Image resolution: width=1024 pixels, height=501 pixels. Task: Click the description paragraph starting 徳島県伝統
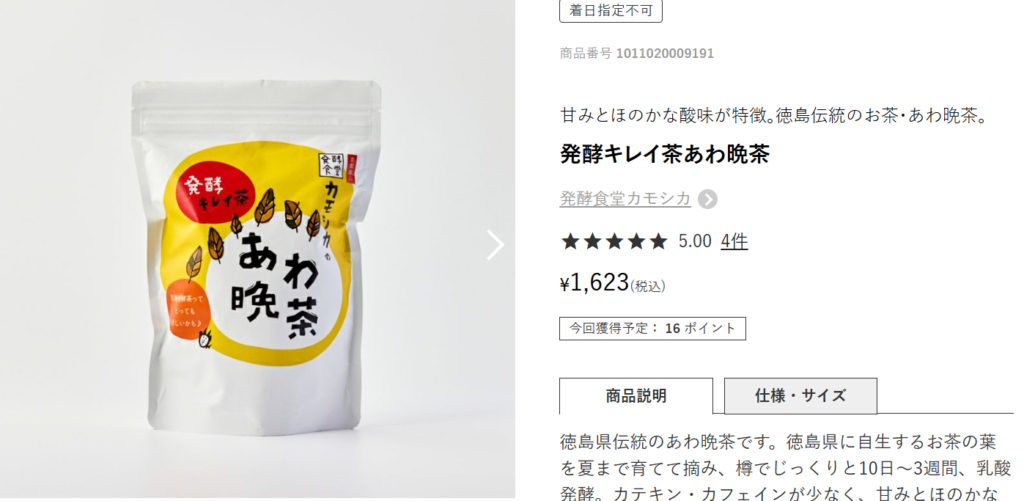pyautogui.click(x=786, y=467)
